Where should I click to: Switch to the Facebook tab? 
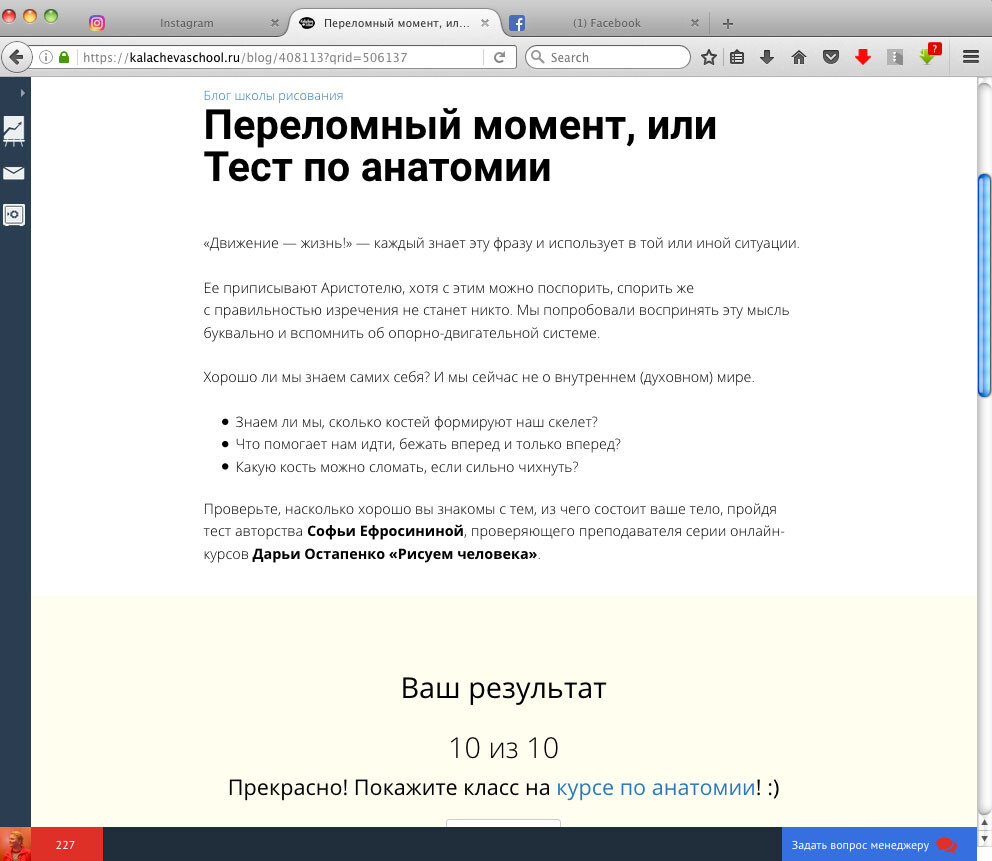pos(605,23)
